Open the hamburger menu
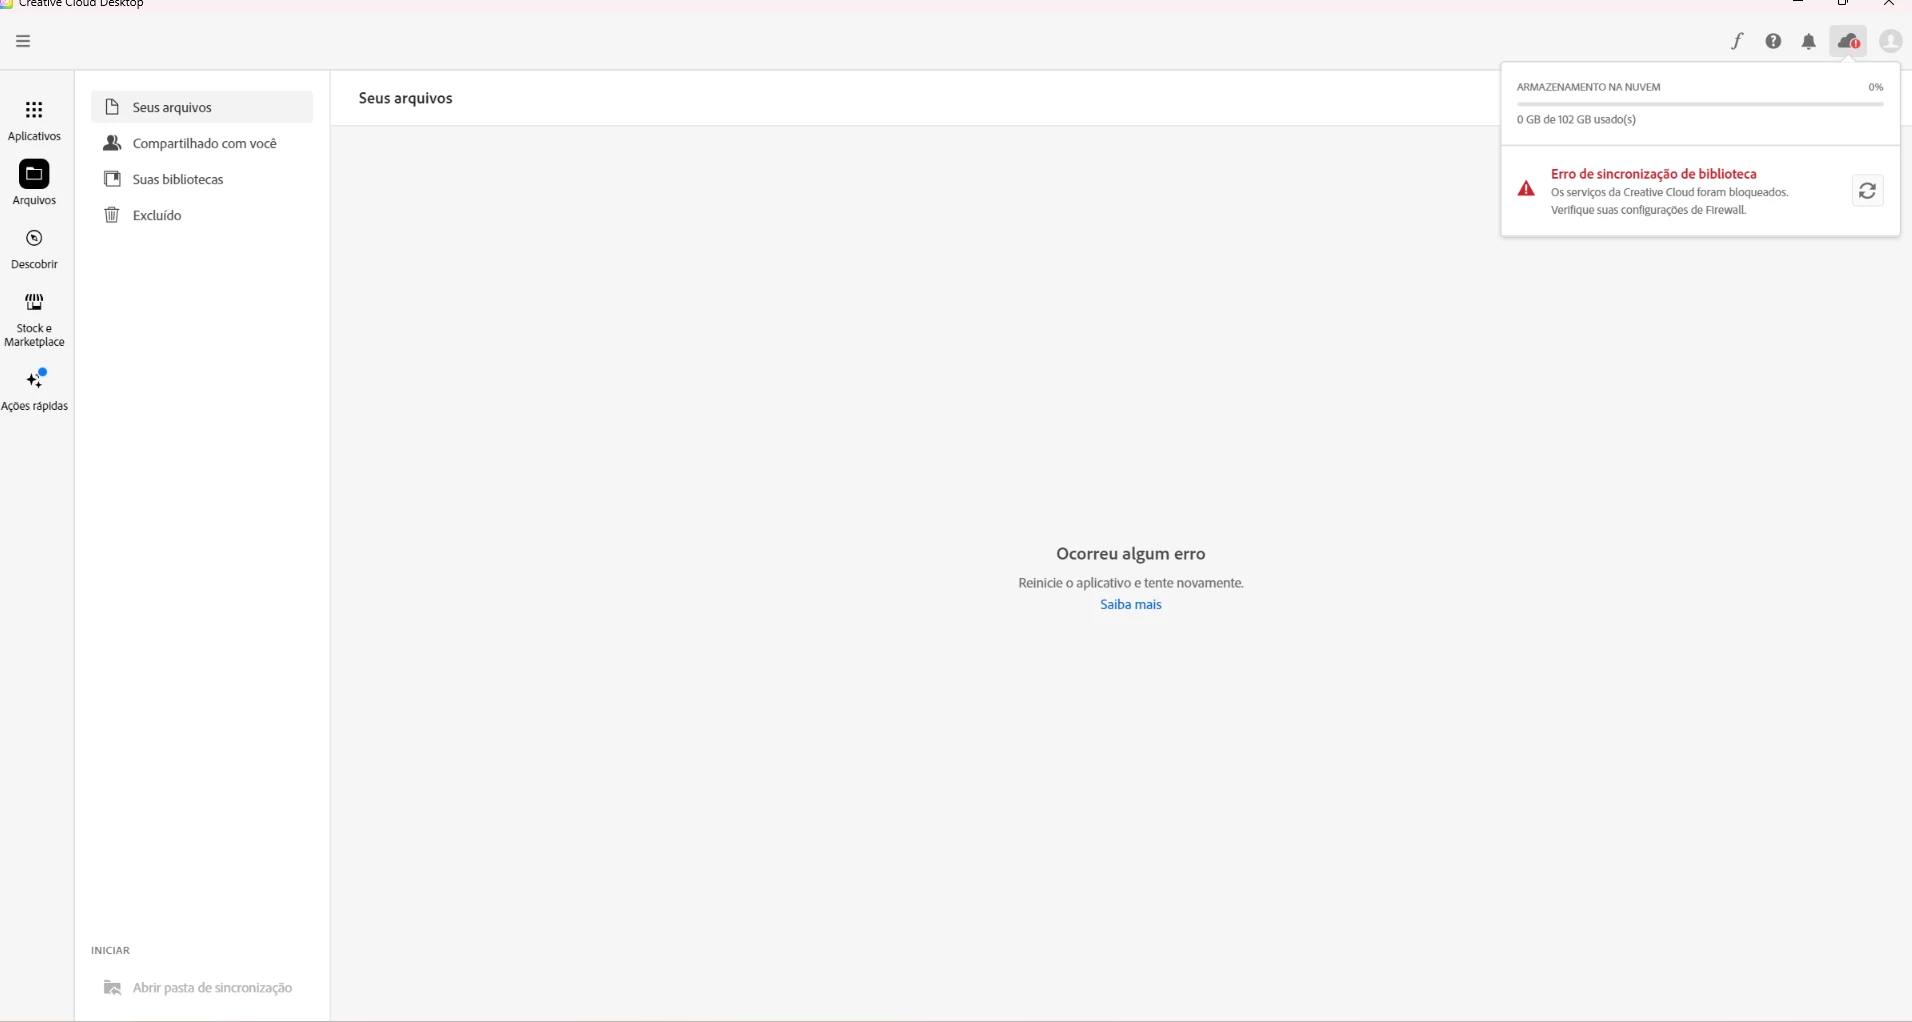 pos(23,41)
